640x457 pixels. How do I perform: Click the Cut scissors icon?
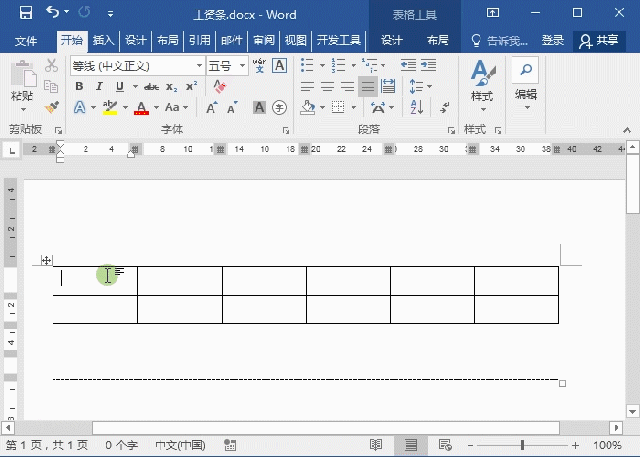click(x=51, y=65)
